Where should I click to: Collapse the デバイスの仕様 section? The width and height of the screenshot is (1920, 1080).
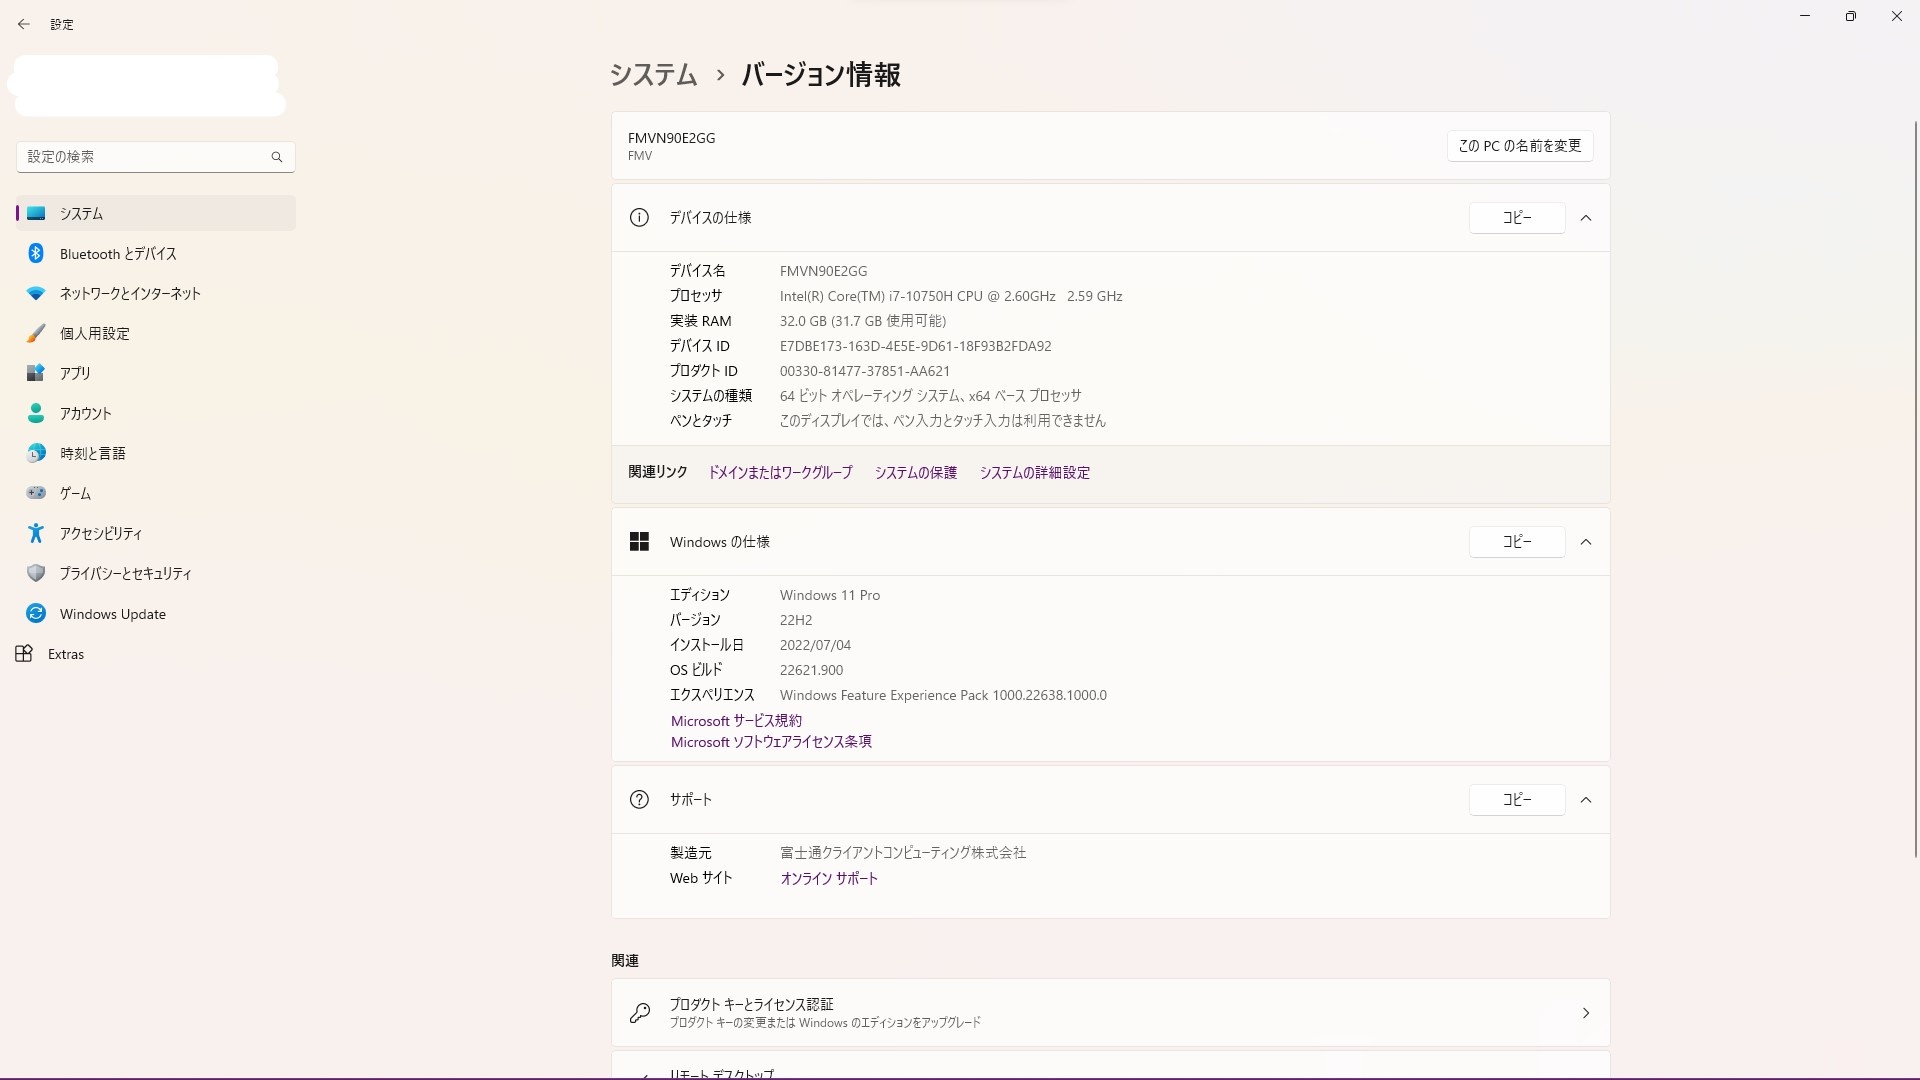1586,218
